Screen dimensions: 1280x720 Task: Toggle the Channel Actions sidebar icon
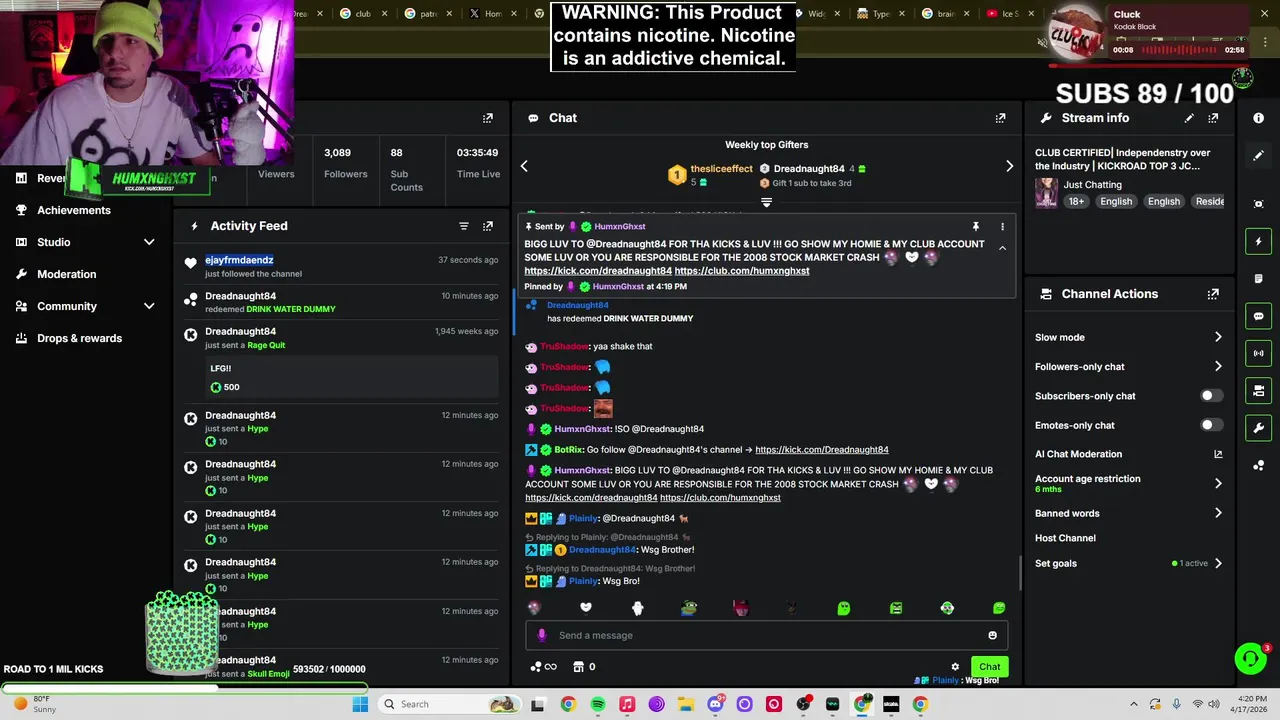[x=1258, y=390]
